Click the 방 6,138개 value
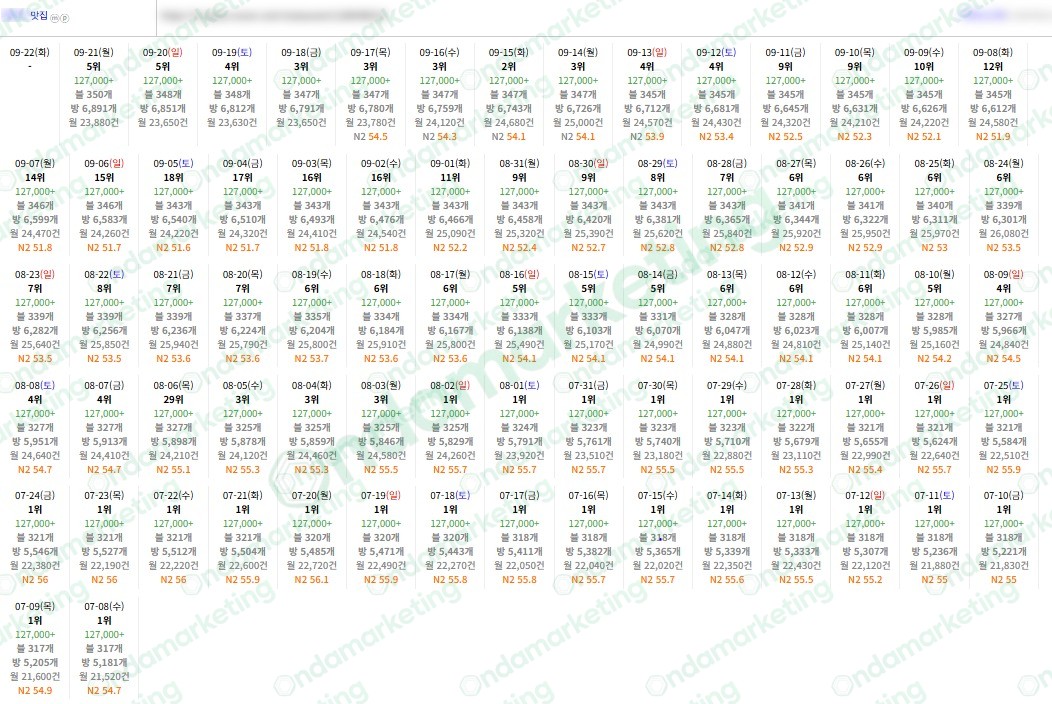 click(x=519, y=331)
